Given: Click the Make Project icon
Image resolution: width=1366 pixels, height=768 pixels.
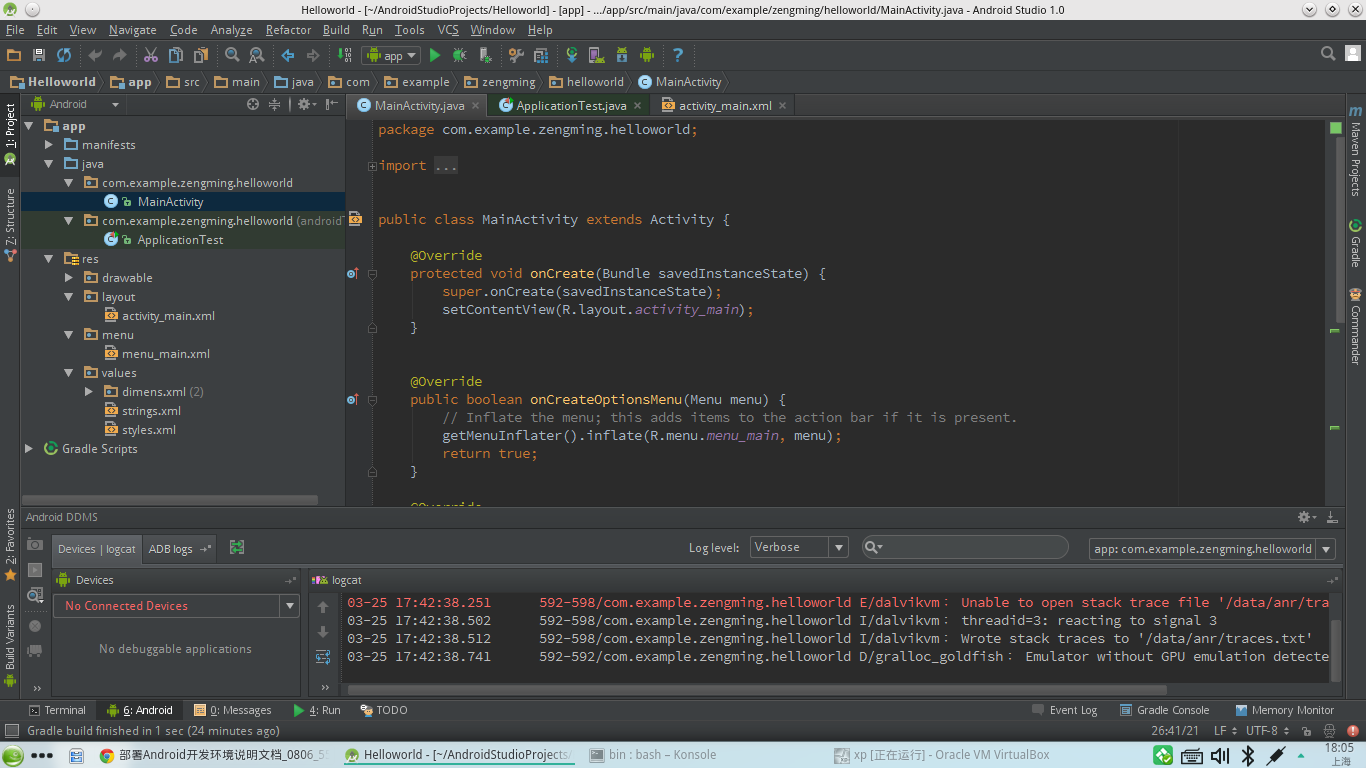Looking at the screenshot, I should point(345,55).
